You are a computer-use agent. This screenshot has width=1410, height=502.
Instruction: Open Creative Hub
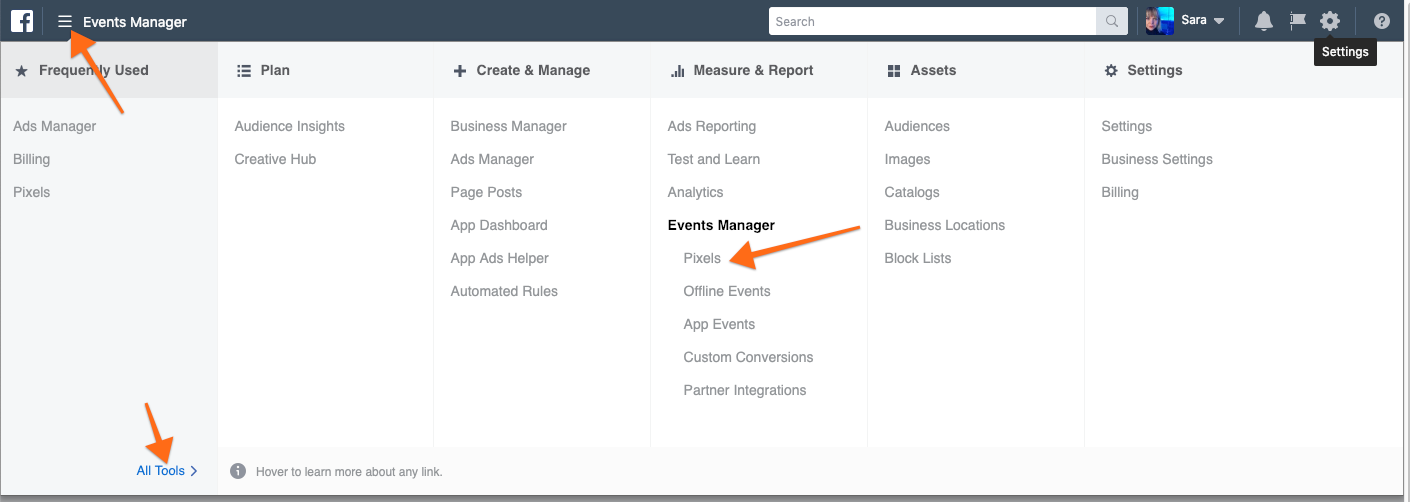[x=276, y=159]
